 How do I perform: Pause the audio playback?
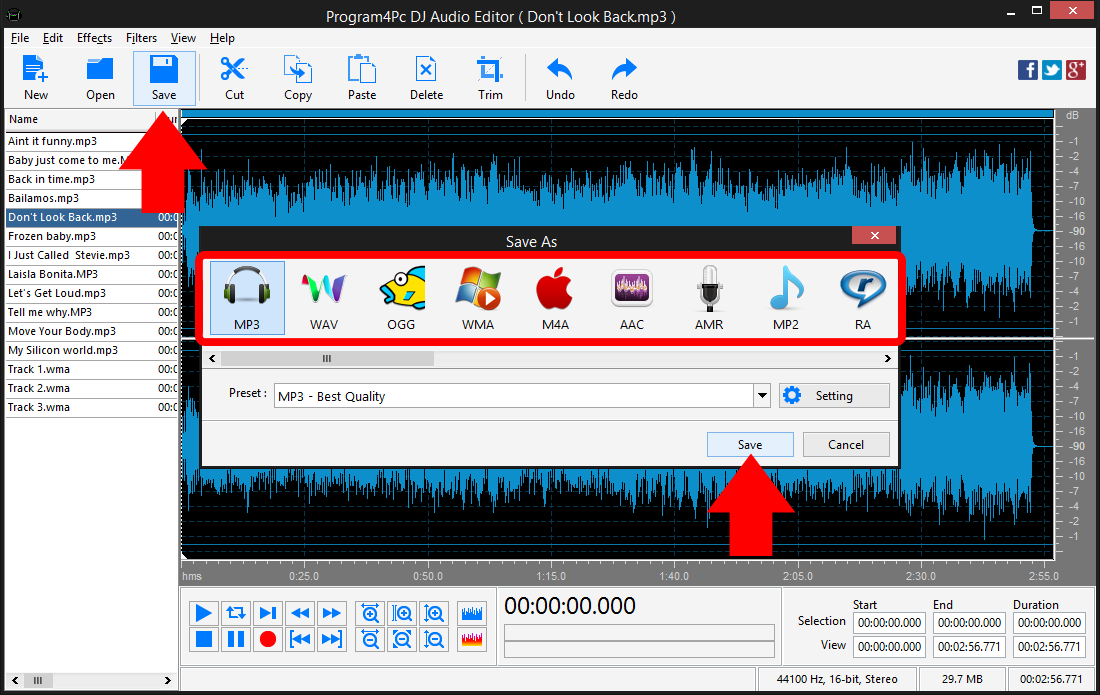coord(235,638)
